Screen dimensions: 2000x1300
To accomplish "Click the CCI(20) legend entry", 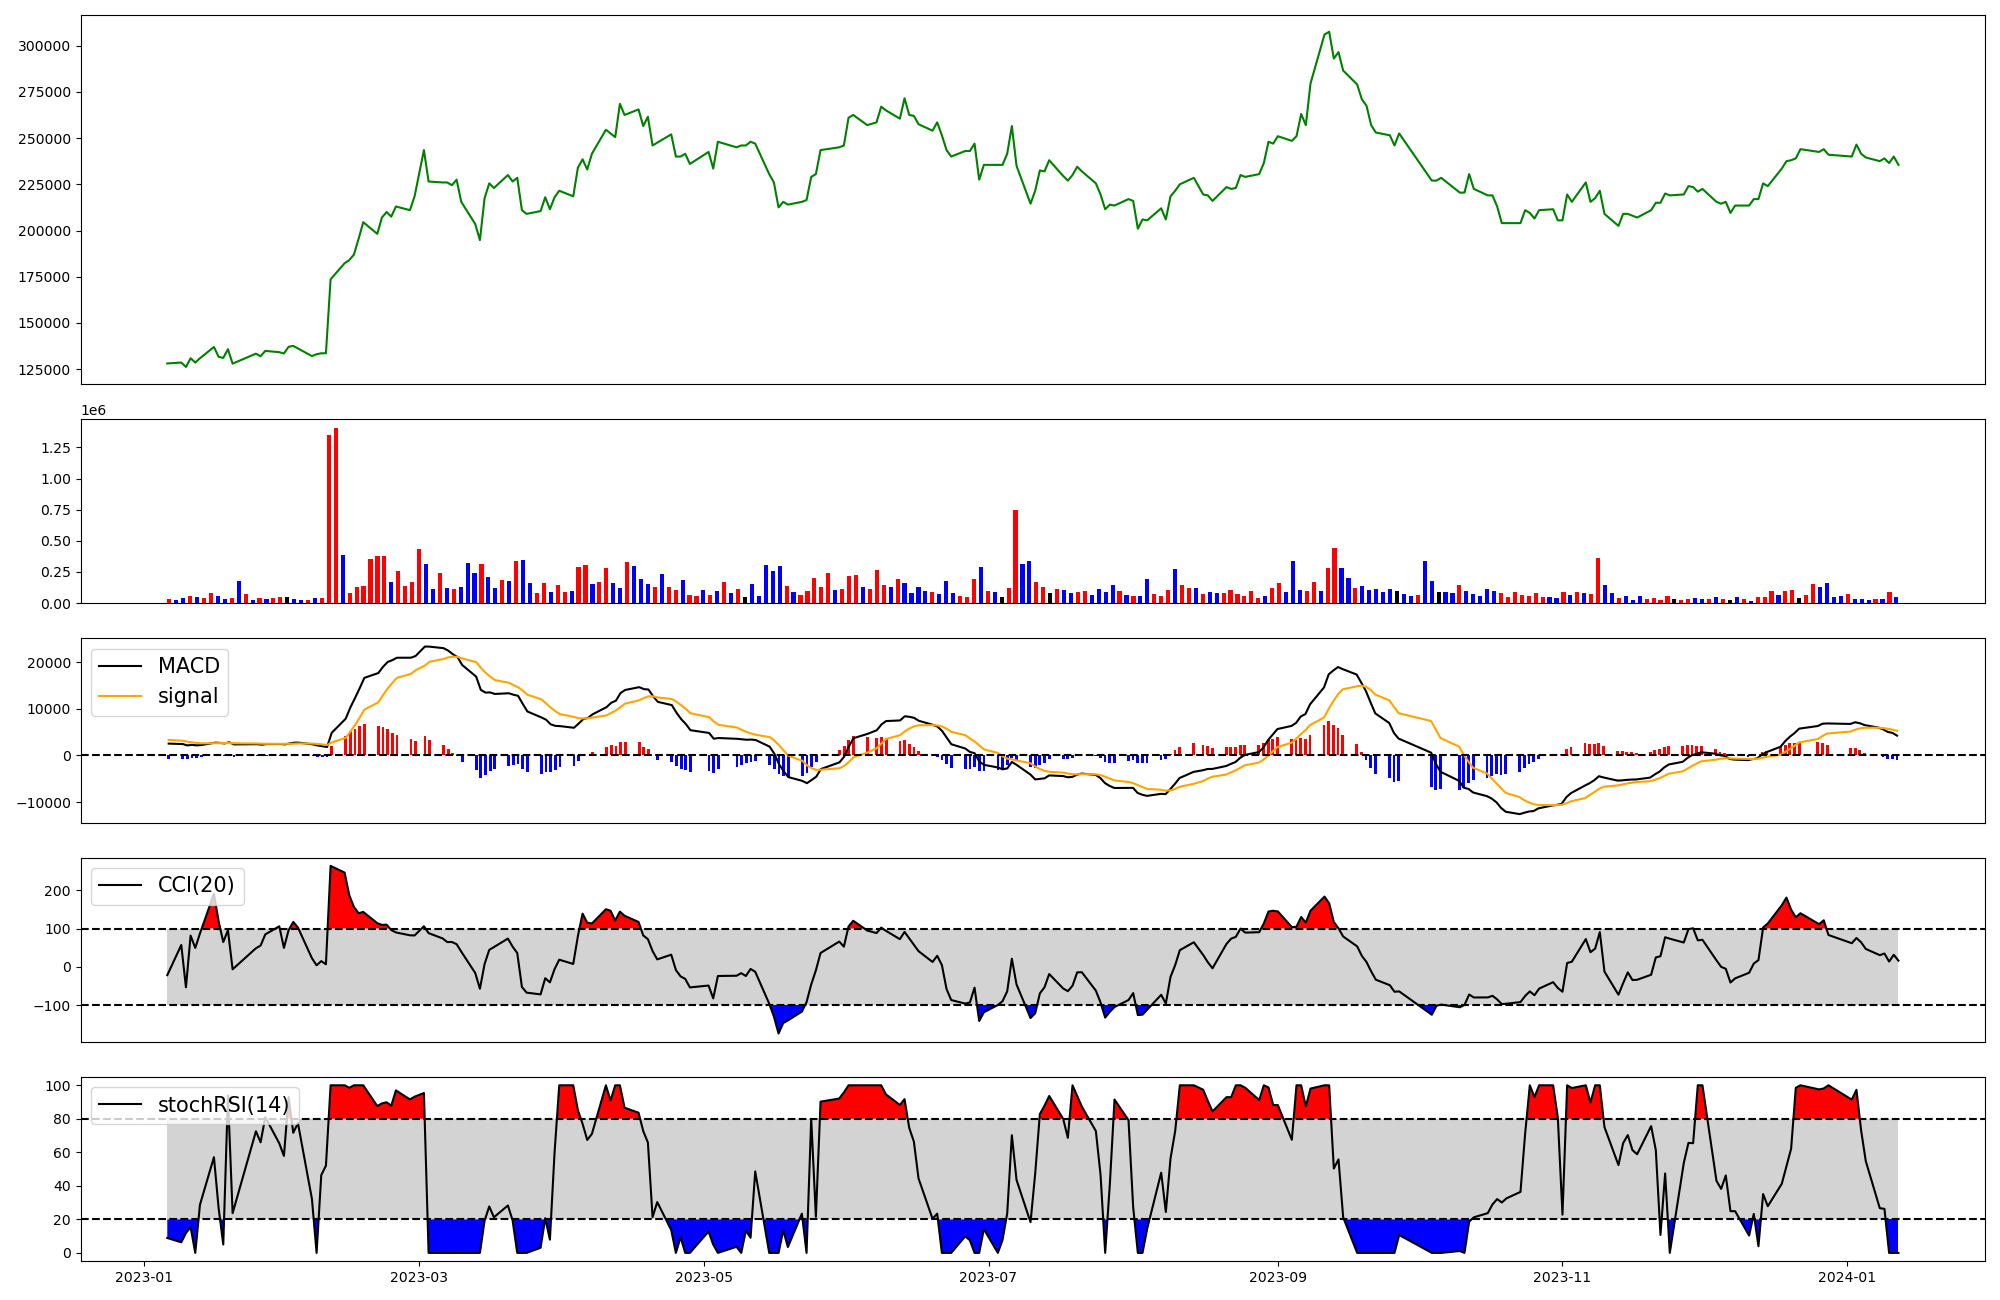I will coord(195,885).
